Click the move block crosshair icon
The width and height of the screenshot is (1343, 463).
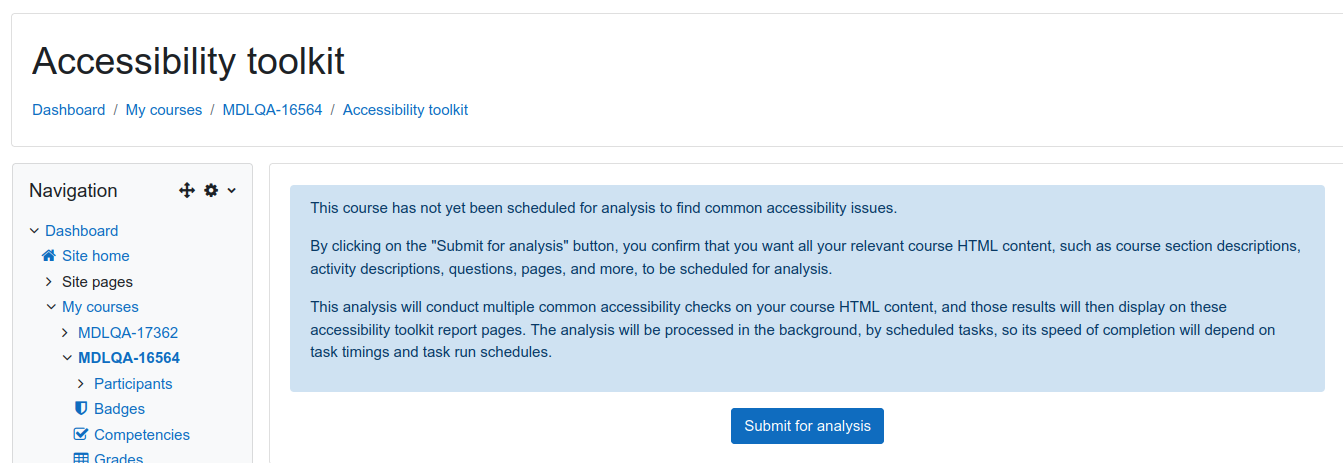pos(186,190)
